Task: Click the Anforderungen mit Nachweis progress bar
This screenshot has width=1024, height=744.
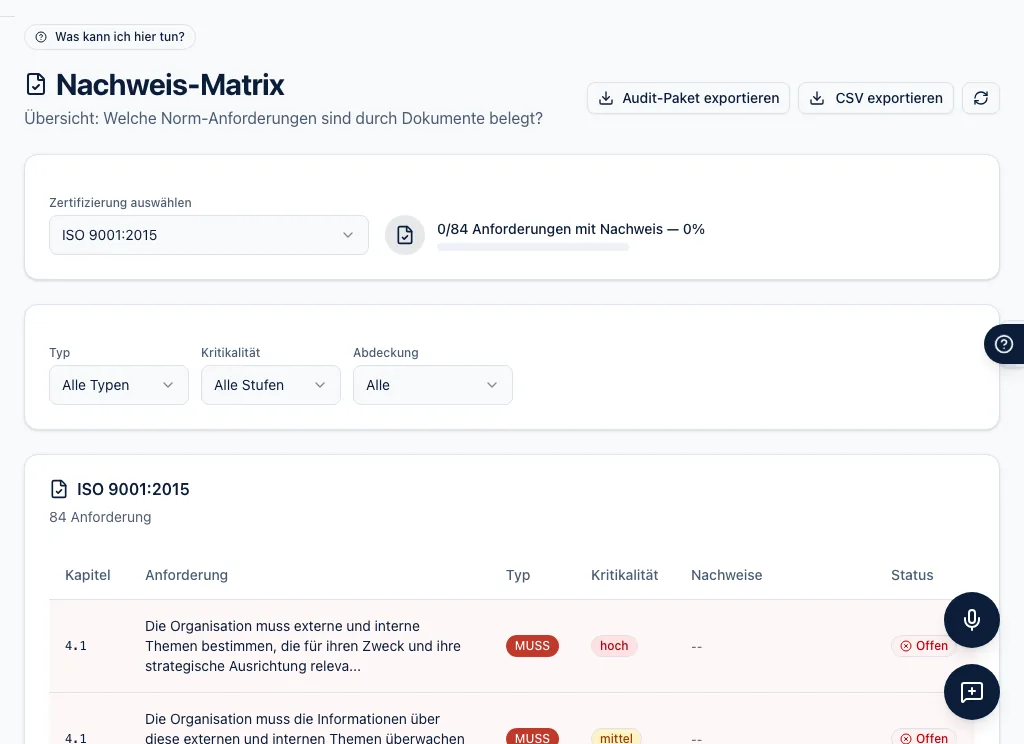Action: point(533,248)
